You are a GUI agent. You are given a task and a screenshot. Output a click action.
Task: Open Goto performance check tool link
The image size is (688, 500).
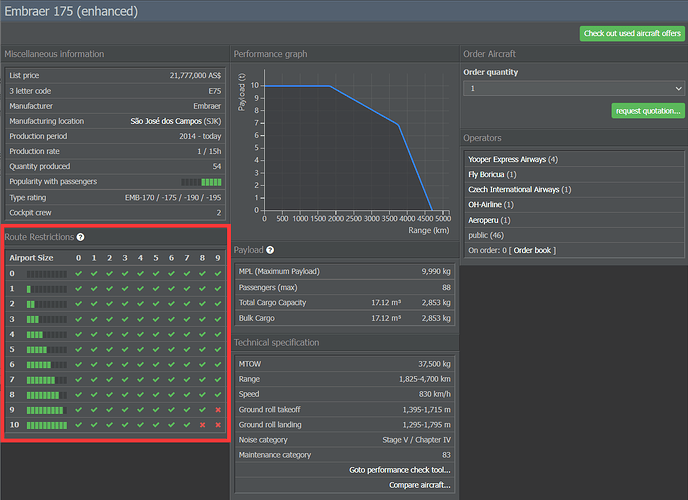coord(400,470)
